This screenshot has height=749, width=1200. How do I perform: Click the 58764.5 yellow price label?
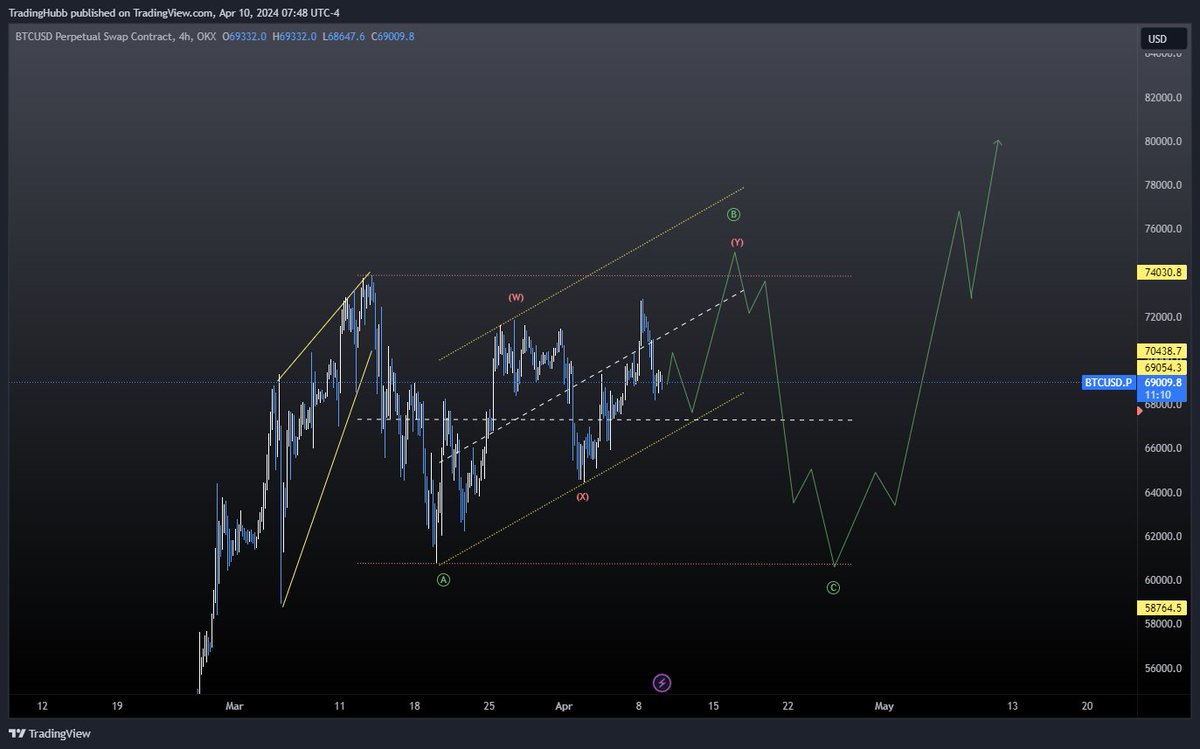(x=1160, y=607)
